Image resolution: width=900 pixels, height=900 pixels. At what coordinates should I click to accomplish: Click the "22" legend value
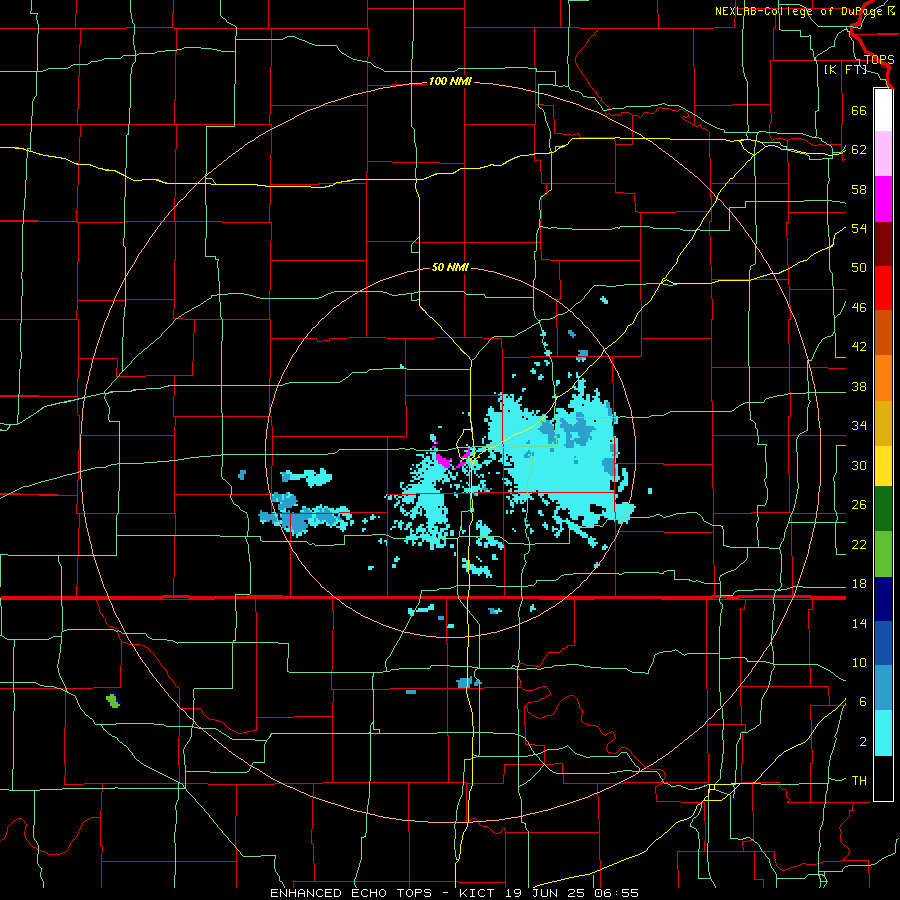859,545
